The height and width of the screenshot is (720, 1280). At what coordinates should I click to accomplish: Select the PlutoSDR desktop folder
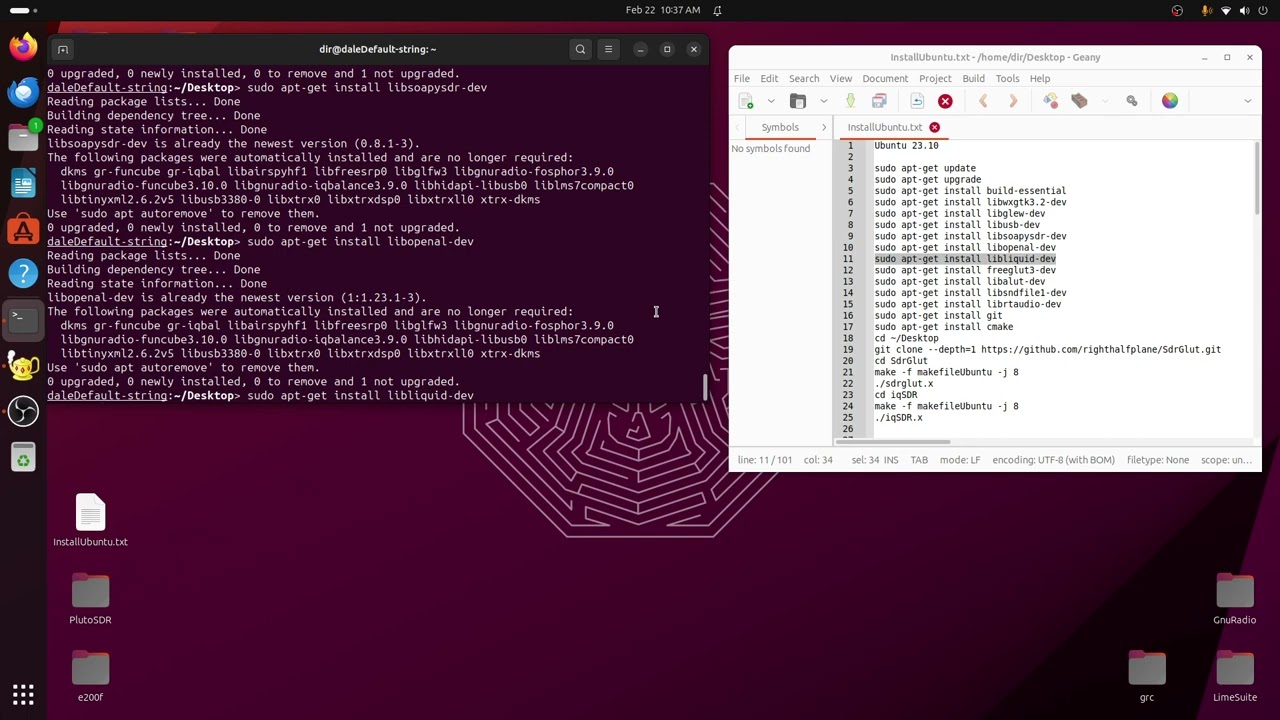[90, 599]
